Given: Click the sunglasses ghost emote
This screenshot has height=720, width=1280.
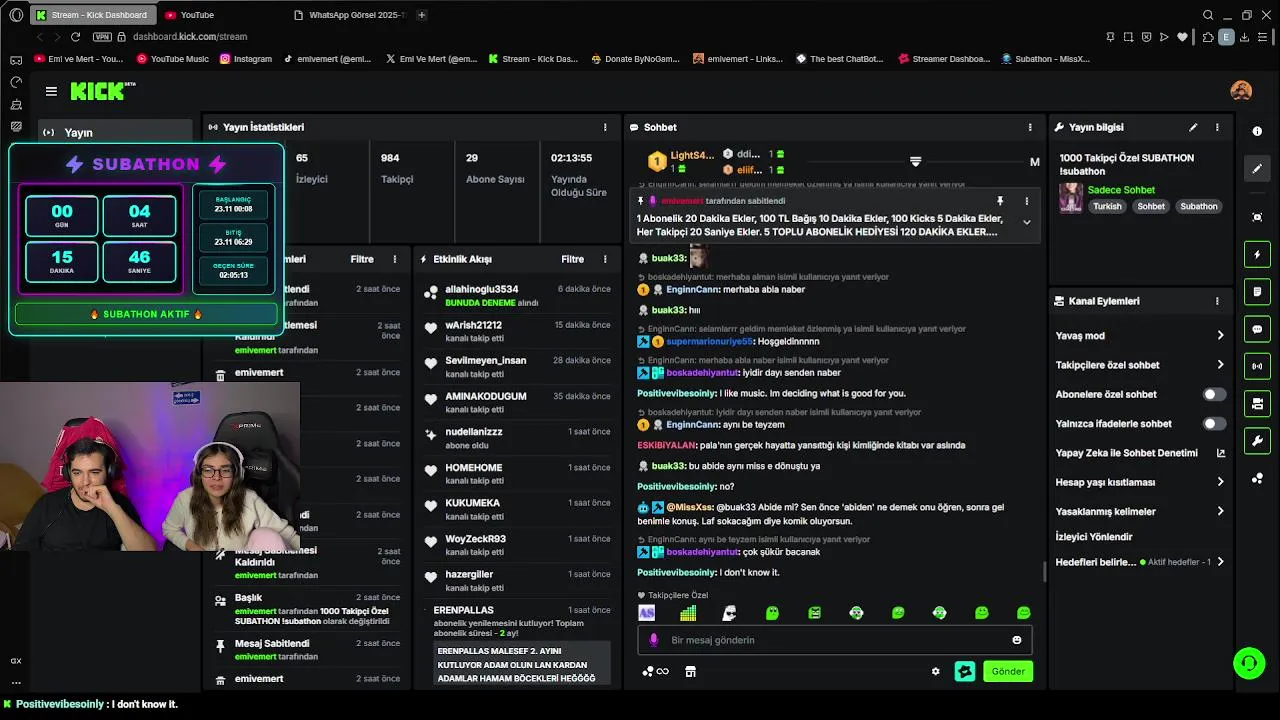Looking at the screenshot, I should 730,613.
